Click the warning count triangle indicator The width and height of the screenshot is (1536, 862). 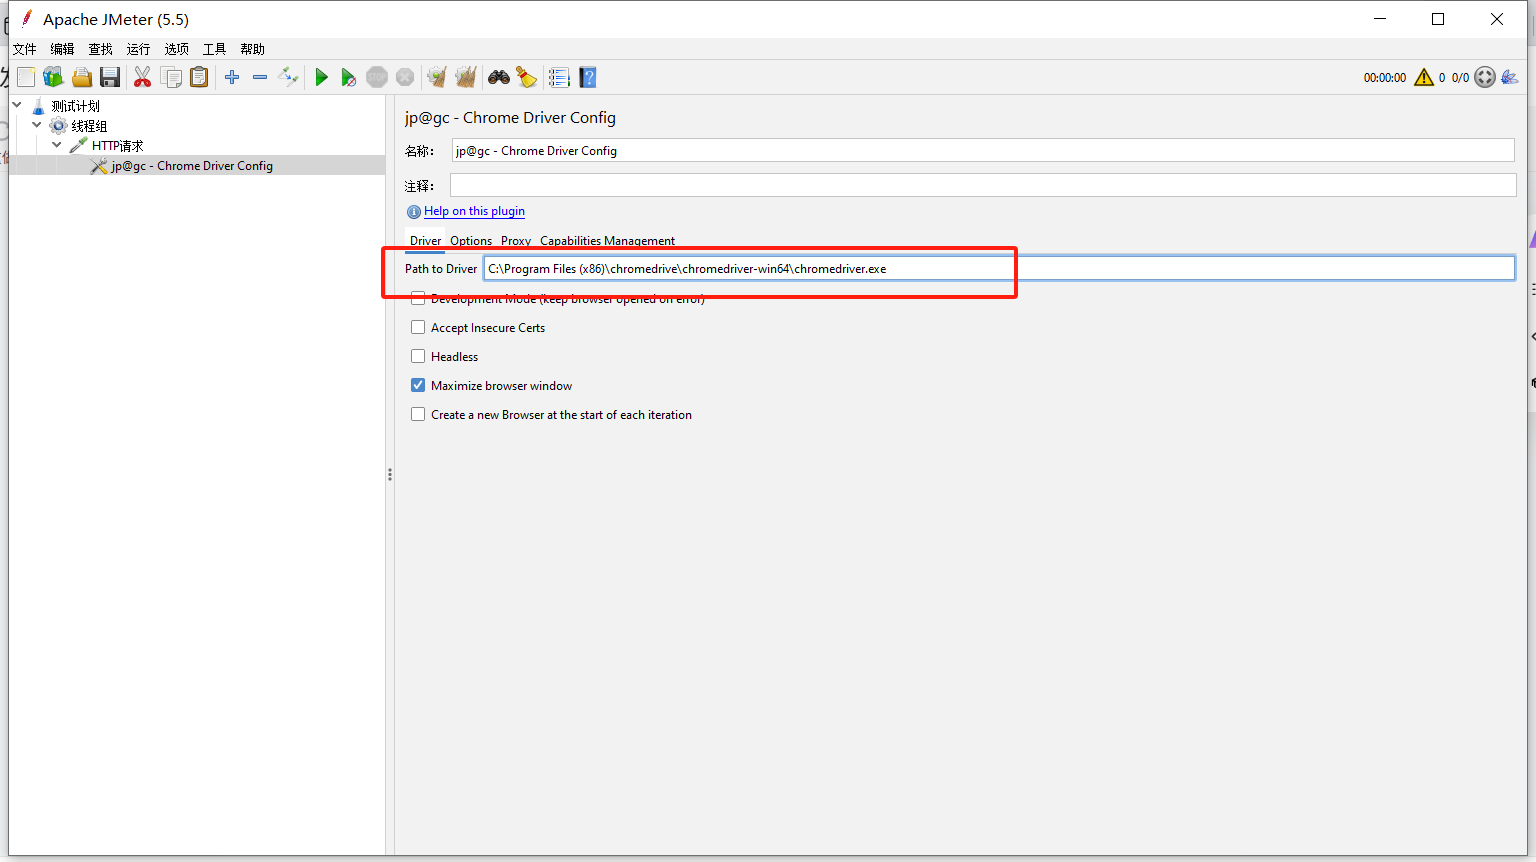click(x=1424, y=77)
